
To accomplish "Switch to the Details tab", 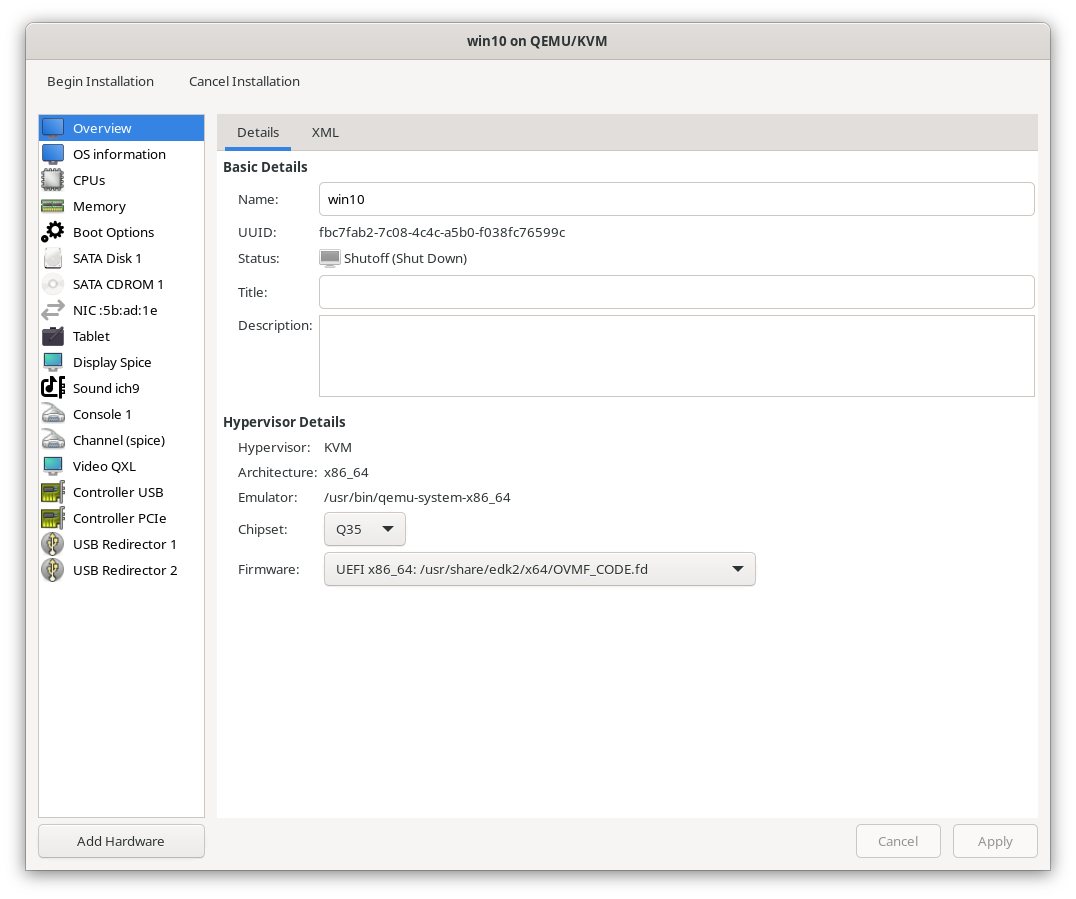I will (x=258, y=132).
